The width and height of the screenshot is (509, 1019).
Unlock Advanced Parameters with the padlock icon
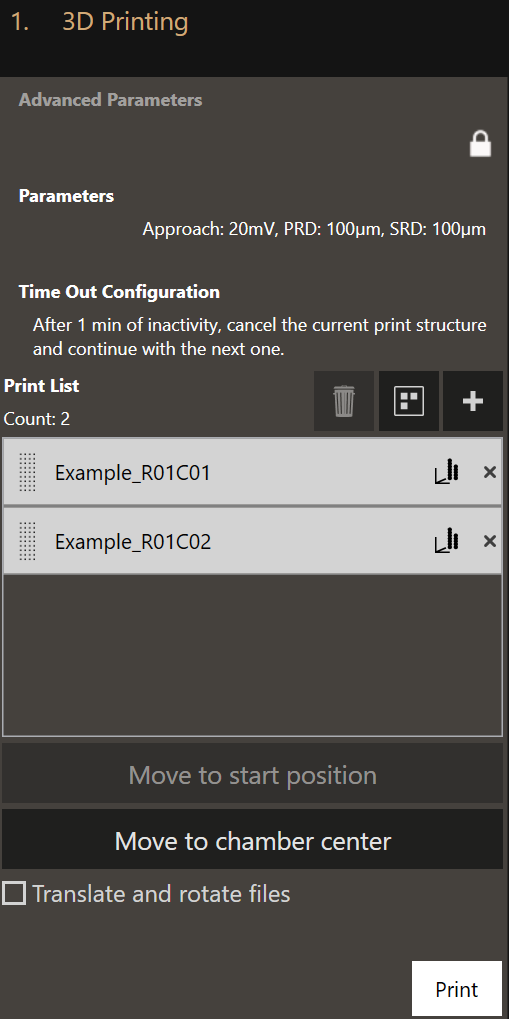click(x=480, y=144)
